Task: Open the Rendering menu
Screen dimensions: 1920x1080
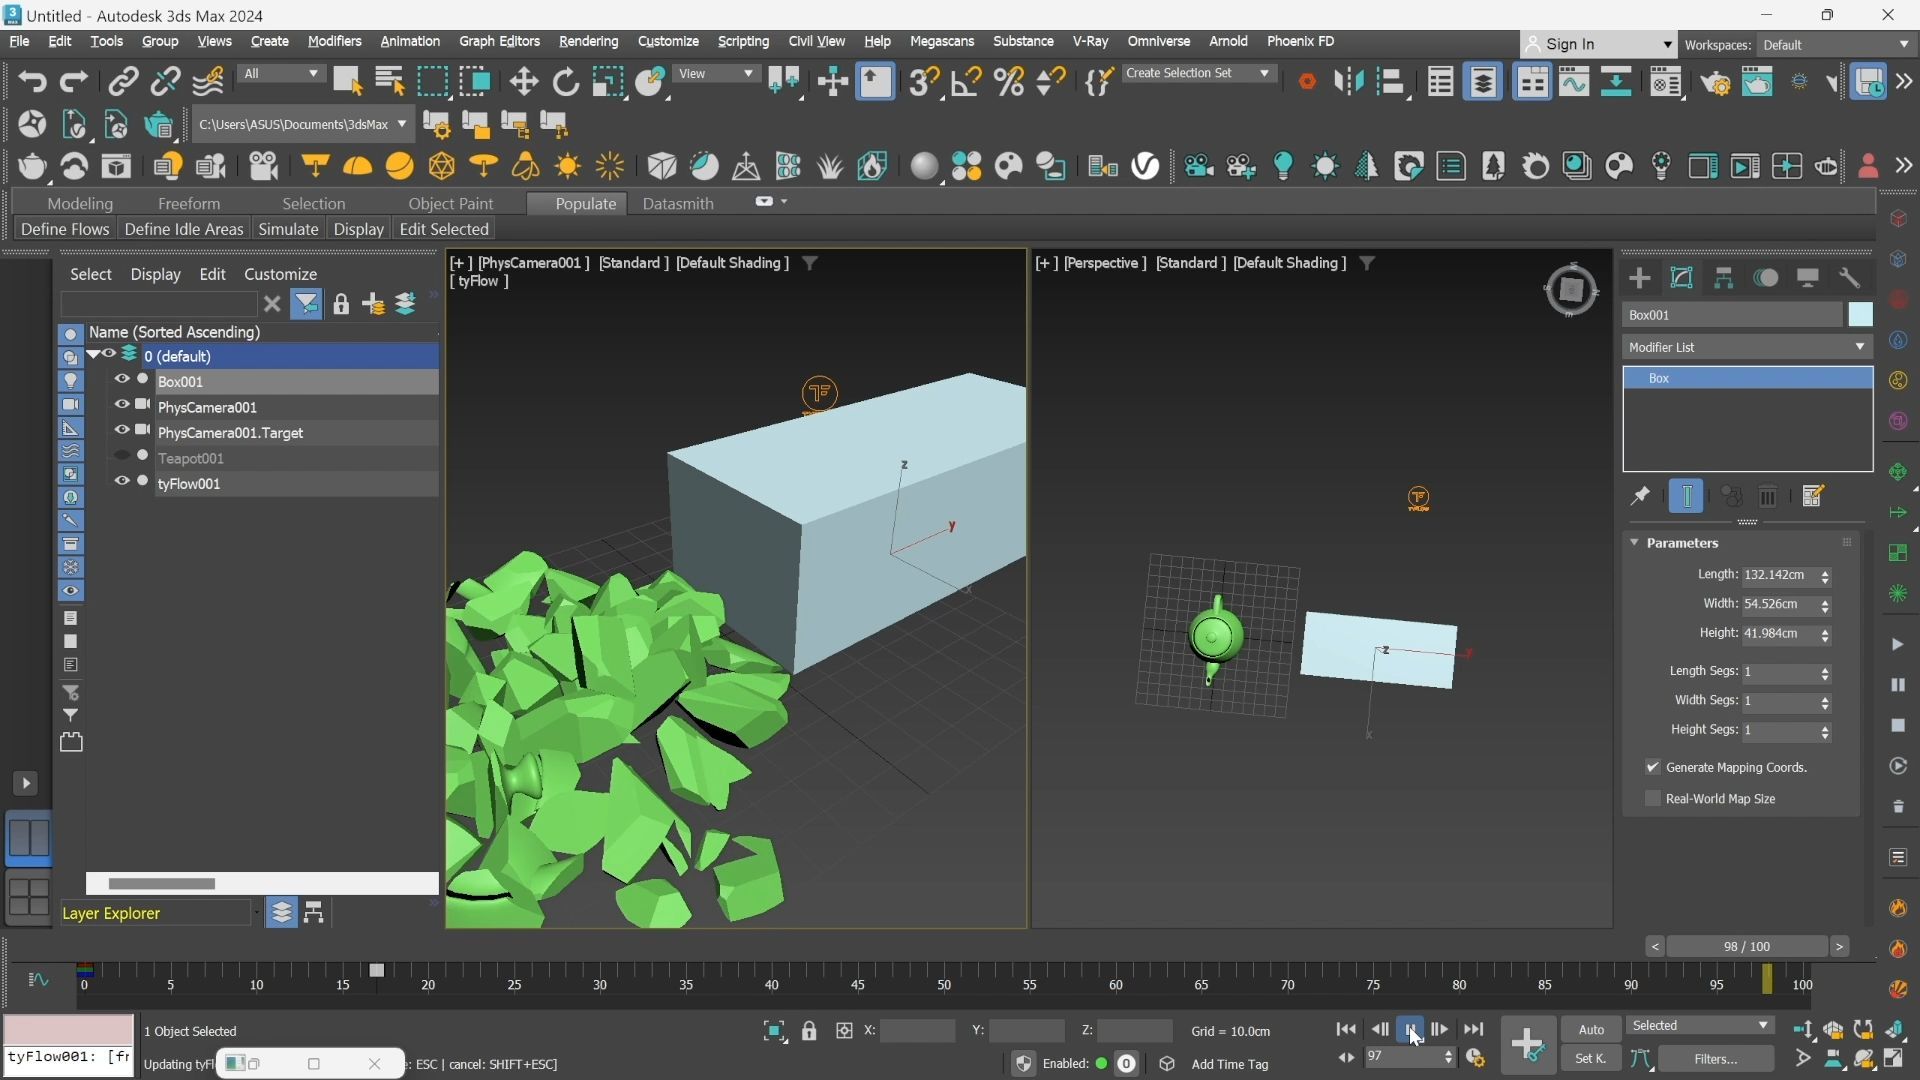Action: [x=588, y=41]
